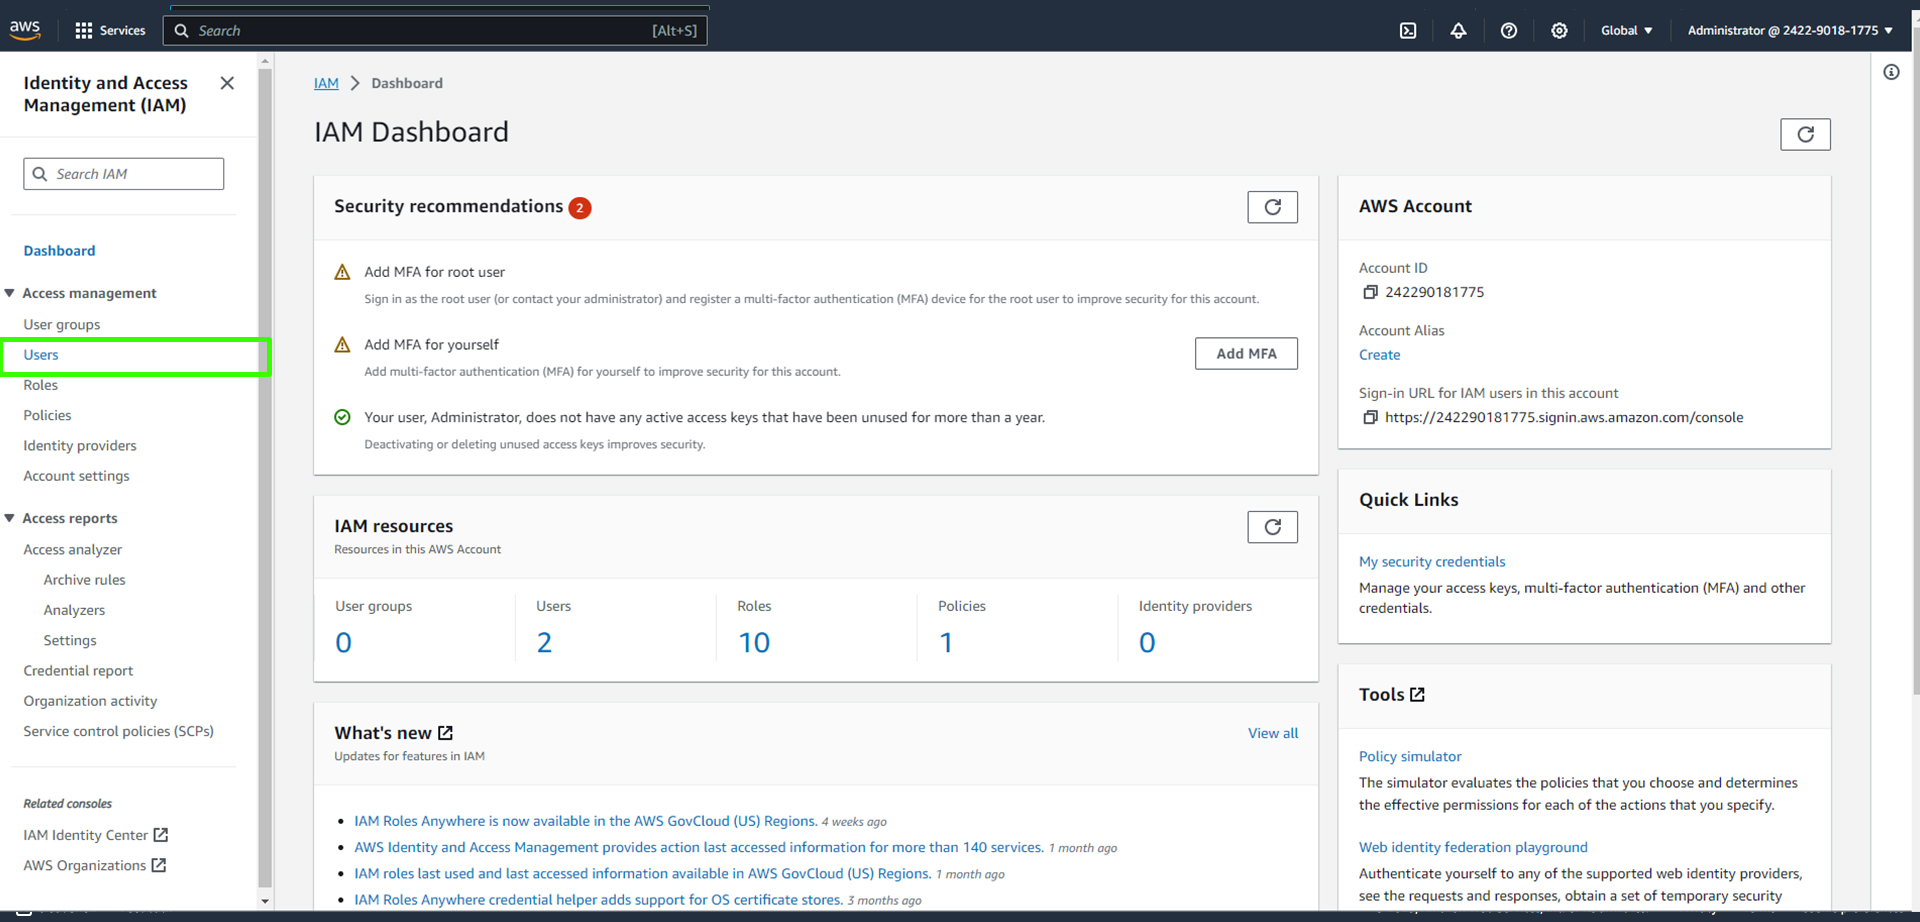
Task: Open settings gear icon in top bar
Action: click(x=1559, y=30)
